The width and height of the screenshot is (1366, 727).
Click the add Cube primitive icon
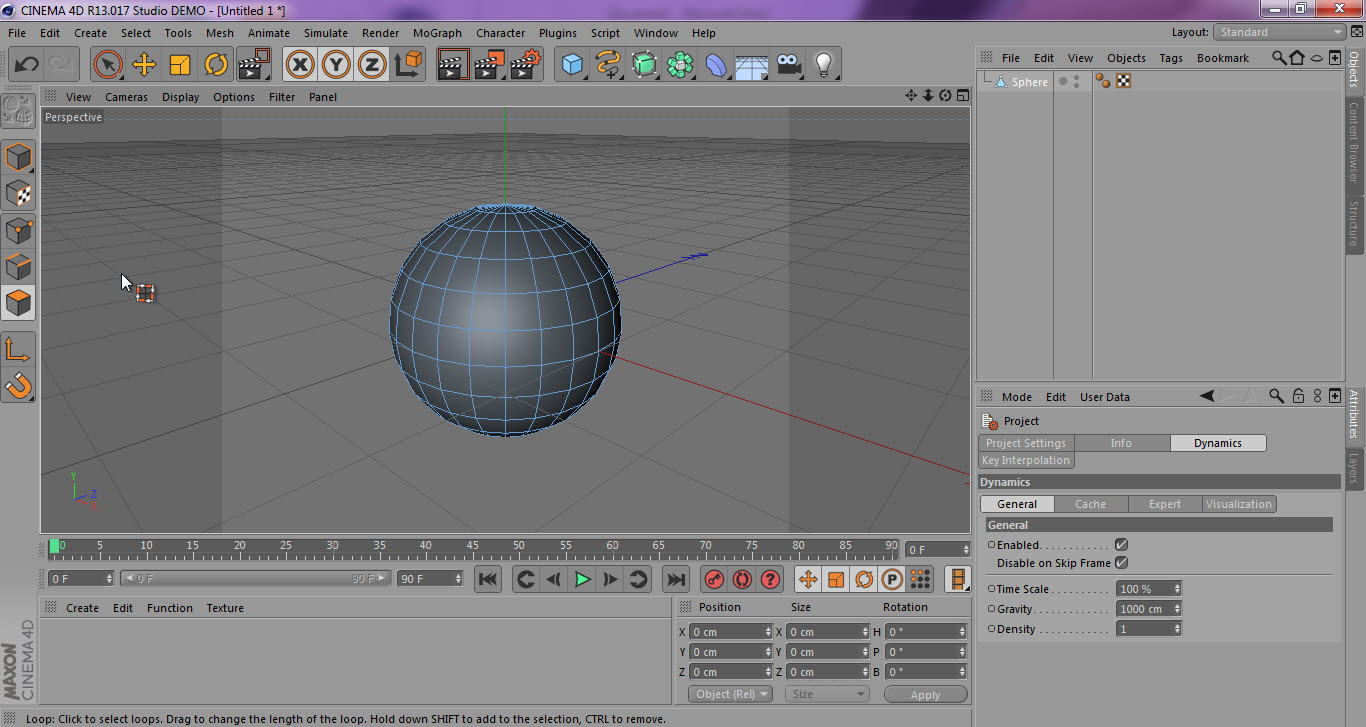pos(572,65)
